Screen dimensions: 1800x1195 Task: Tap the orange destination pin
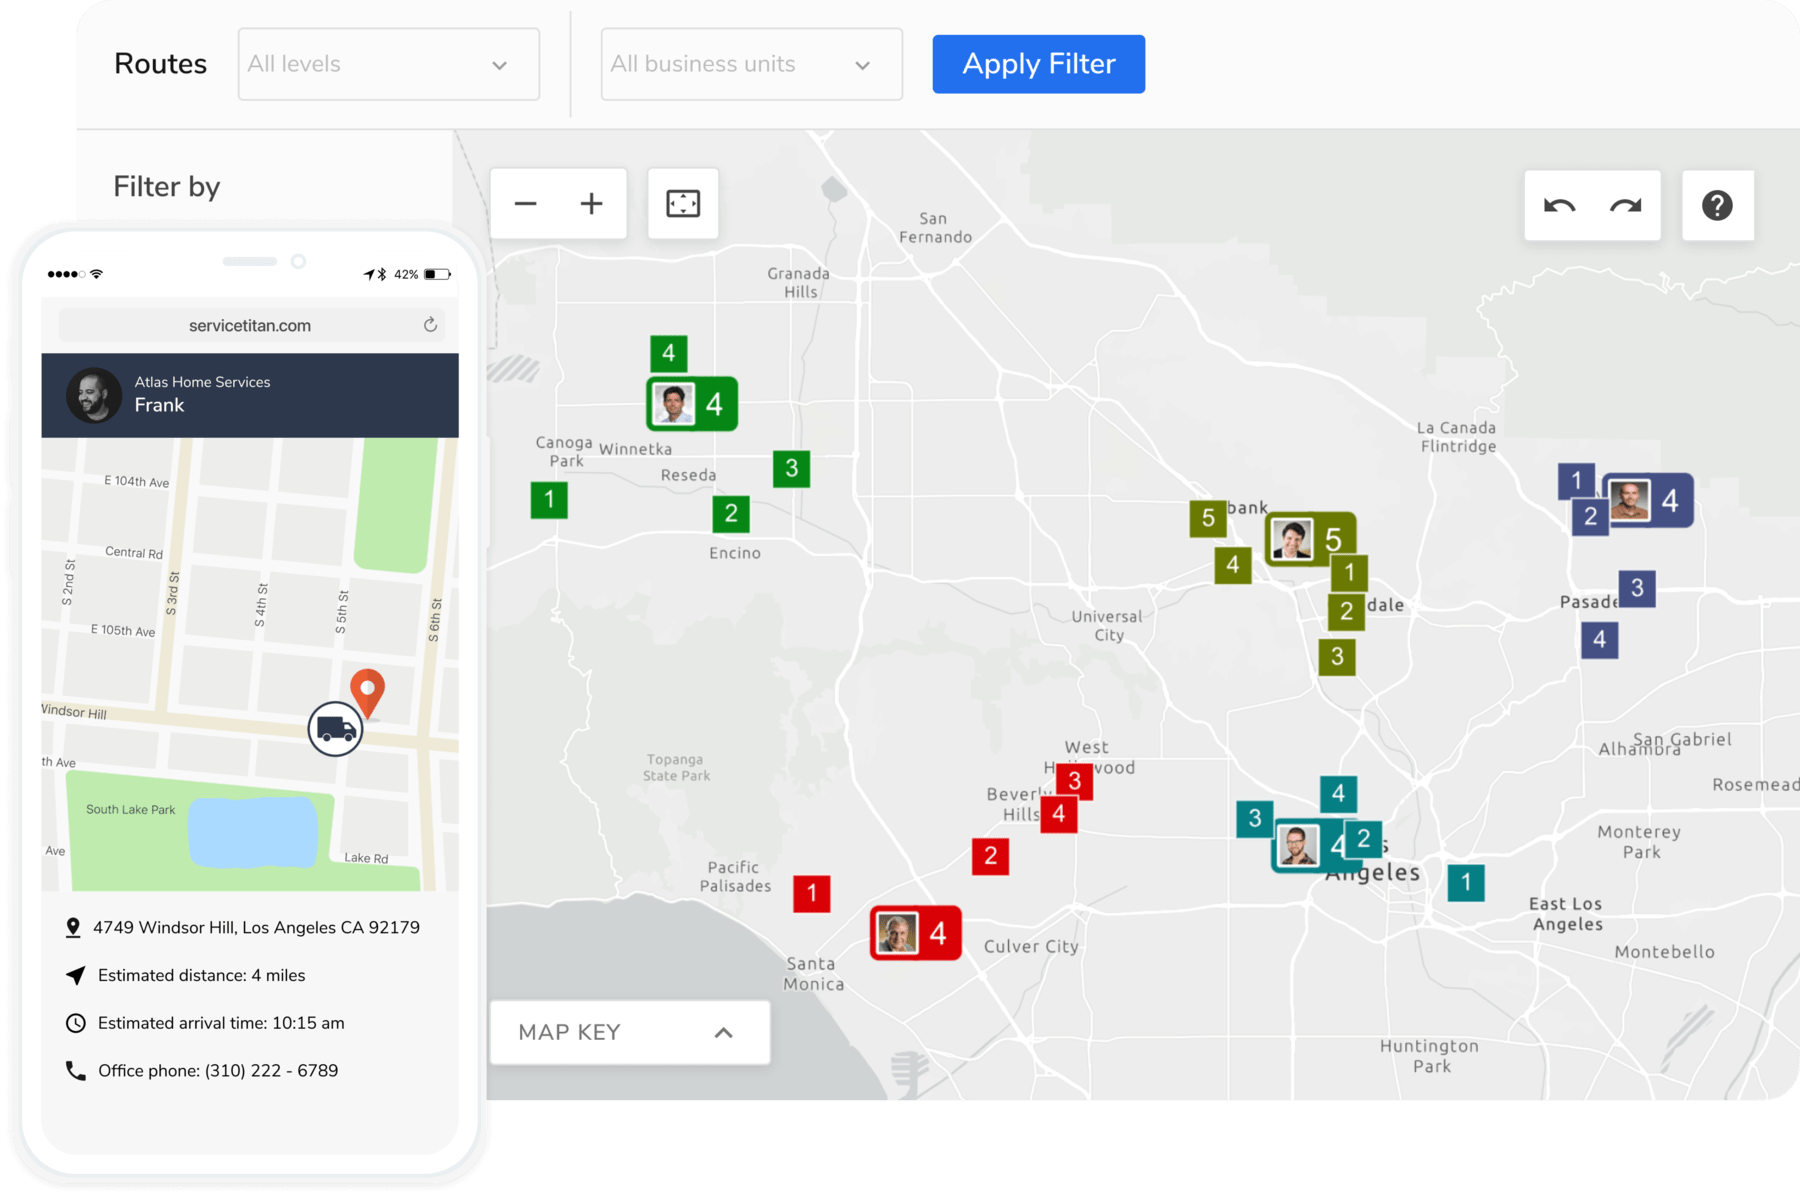[x=368, y=692]
